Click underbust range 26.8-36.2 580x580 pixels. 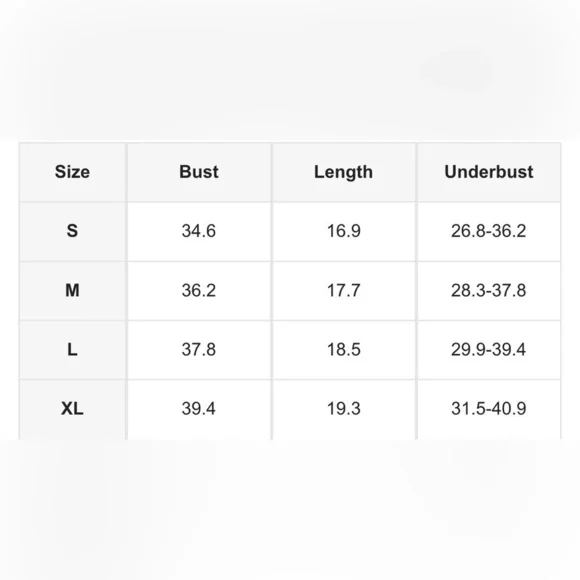pos(489,231)
